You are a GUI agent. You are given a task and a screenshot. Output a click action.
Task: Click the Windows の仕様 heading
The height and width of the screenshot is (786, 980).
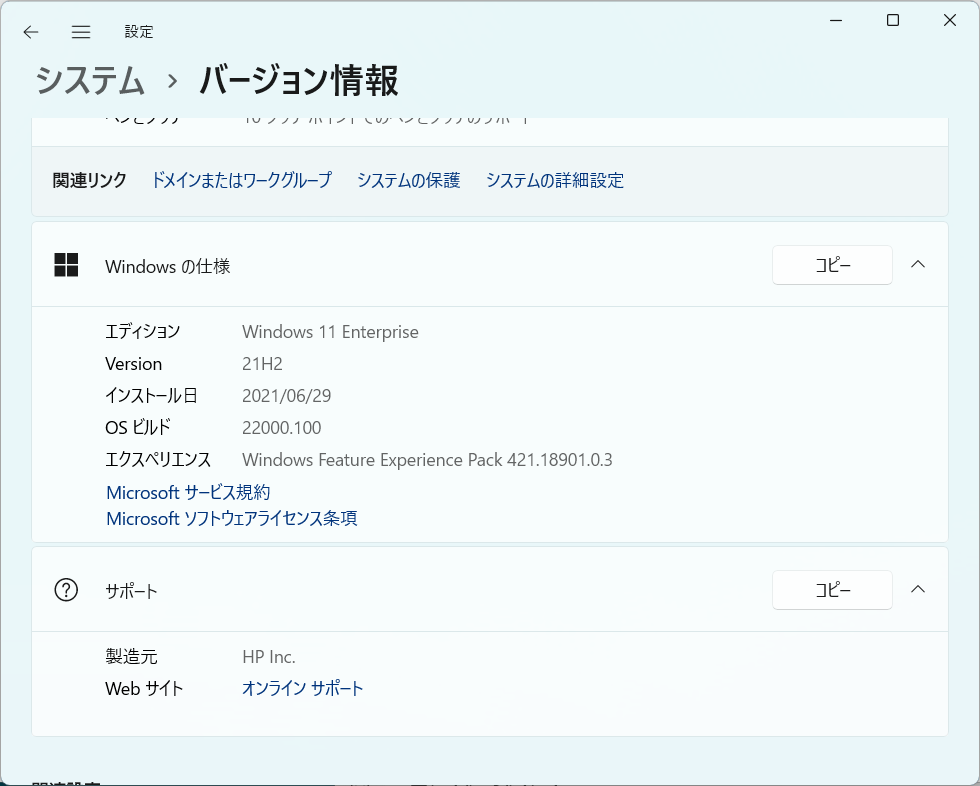point(168,266)
